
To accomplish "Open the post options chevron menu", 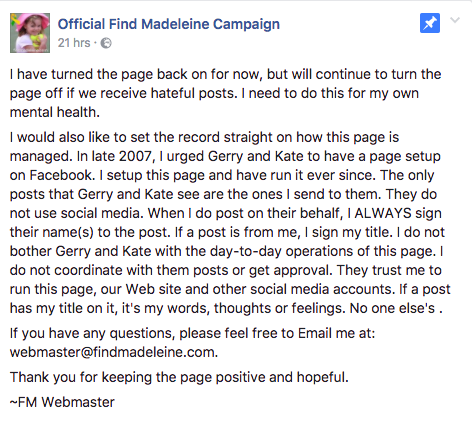I will coord(455,20).
